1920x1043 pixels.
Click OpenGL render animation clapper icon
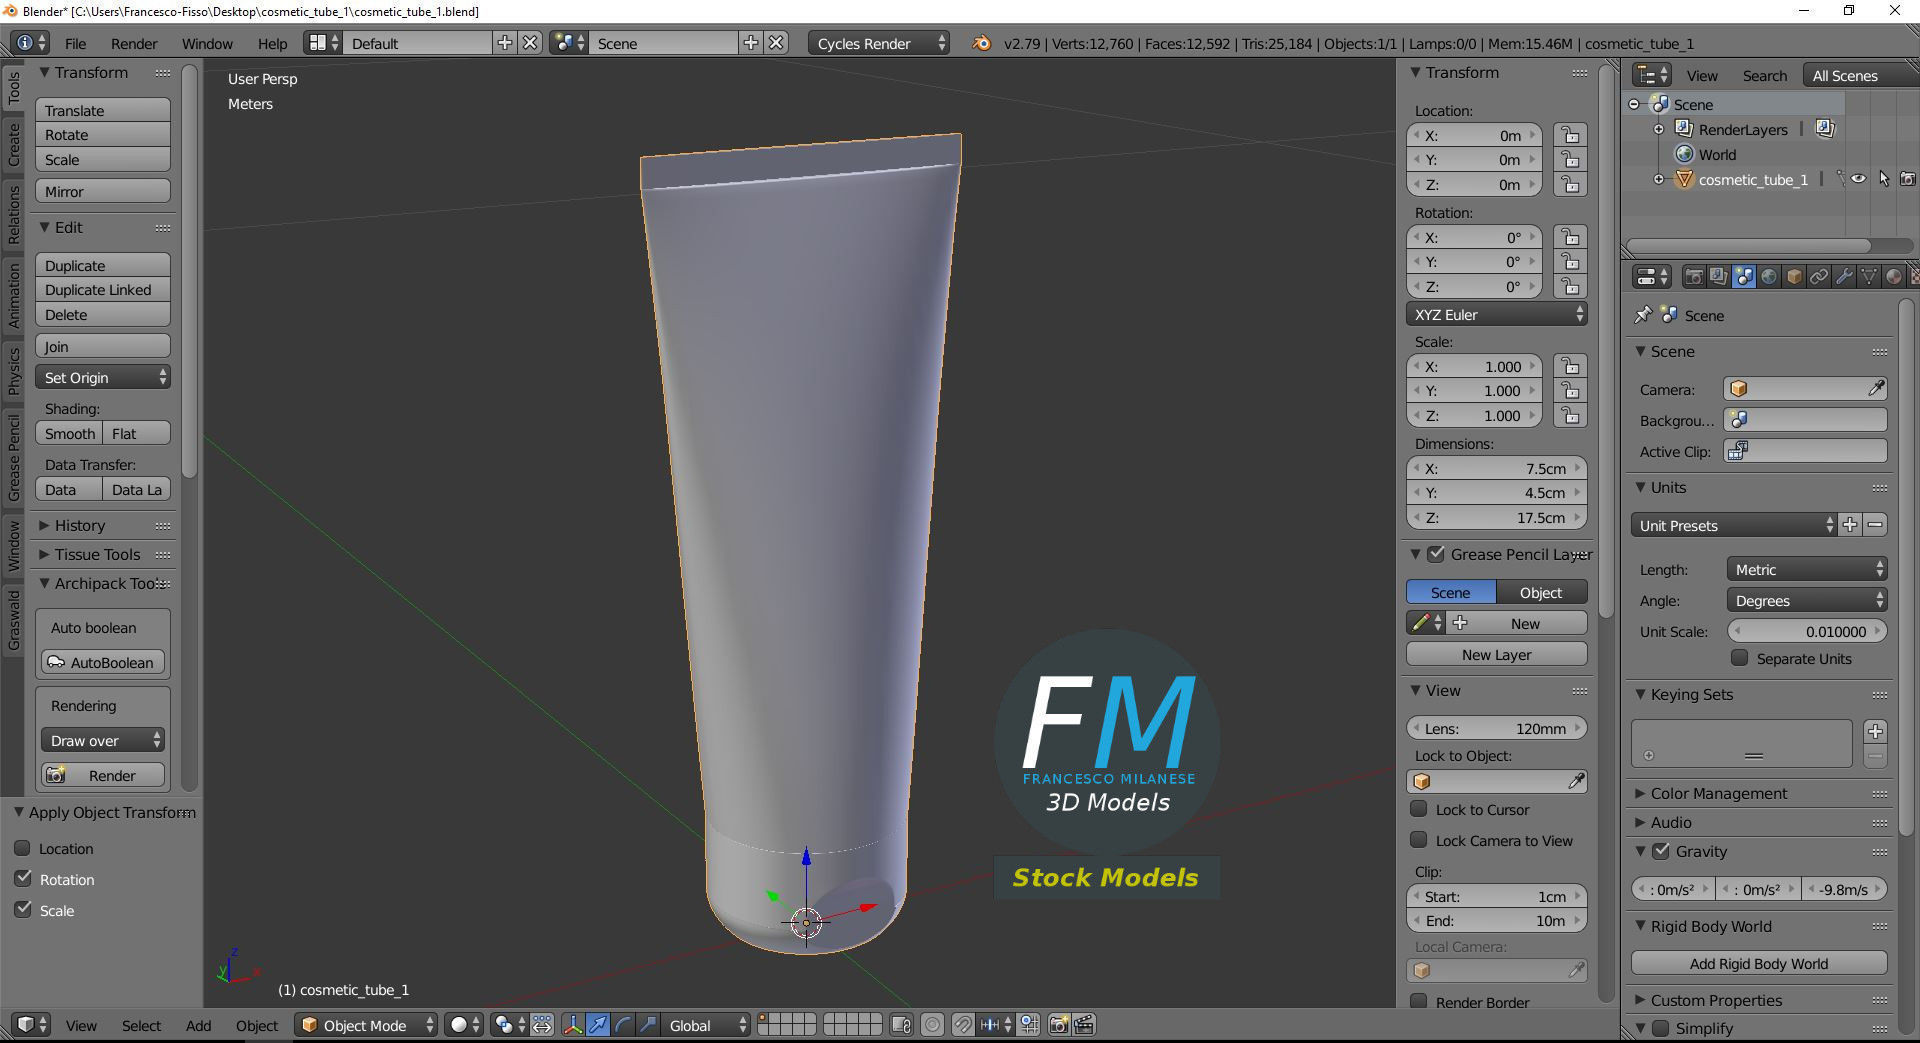tap(1084, 1025)
